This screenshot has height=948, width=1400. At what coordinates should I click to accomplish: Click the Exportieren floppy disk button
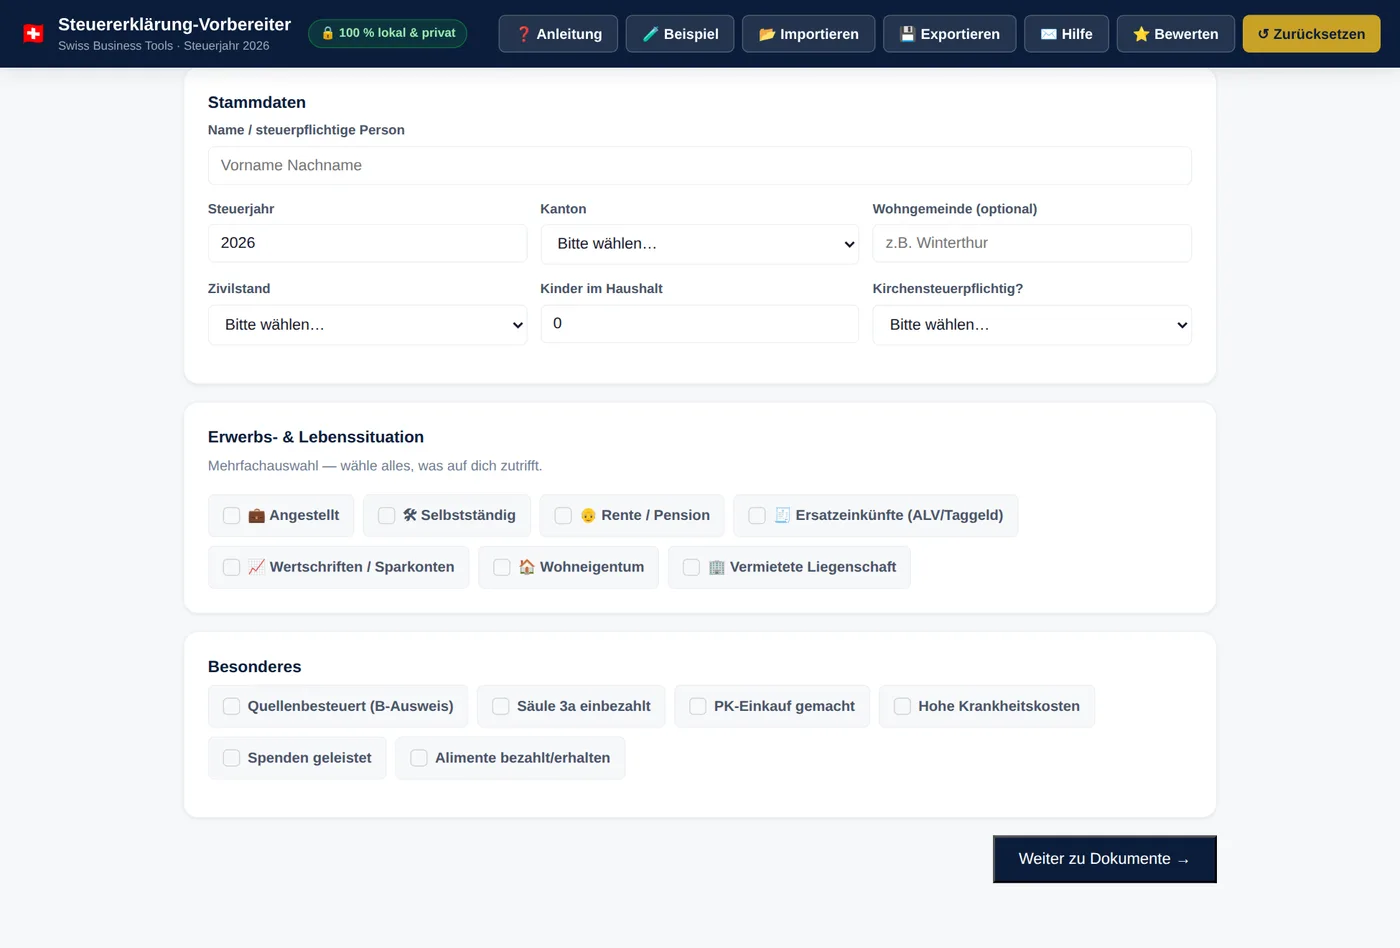949,34
